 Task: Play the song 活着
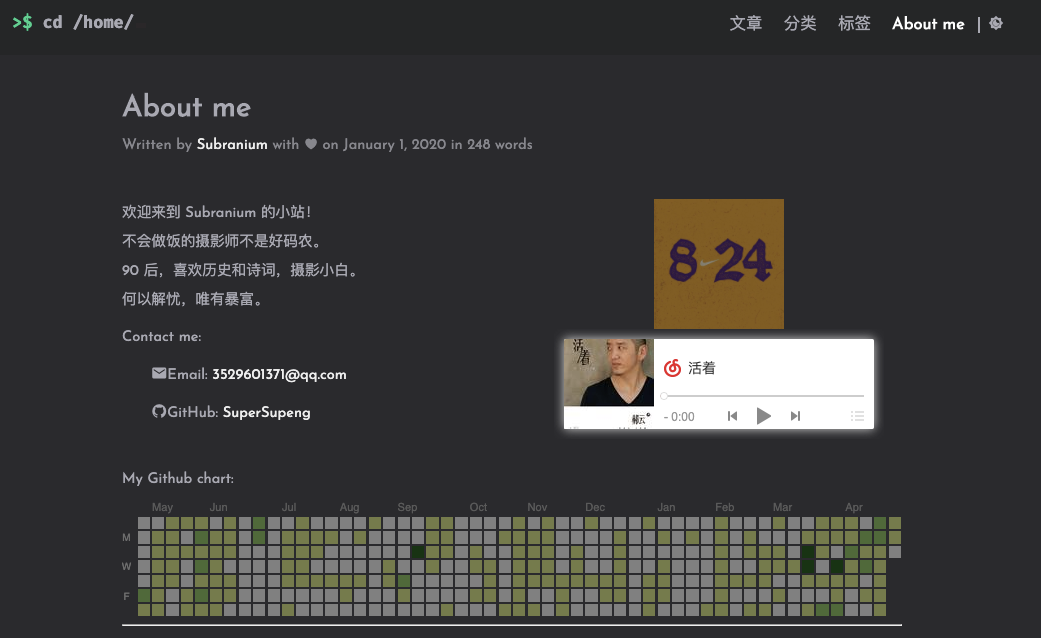[x=763, y=416]
